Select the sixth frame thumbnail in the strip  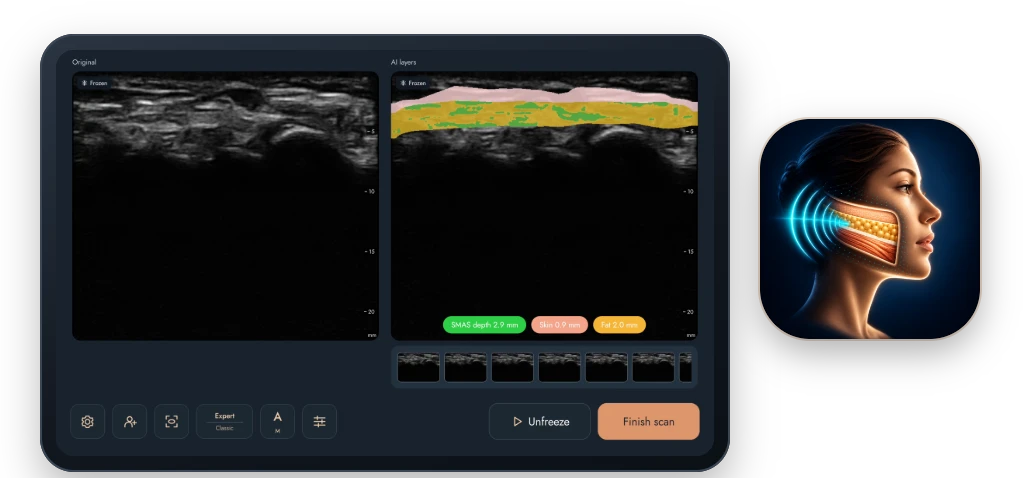654,368
